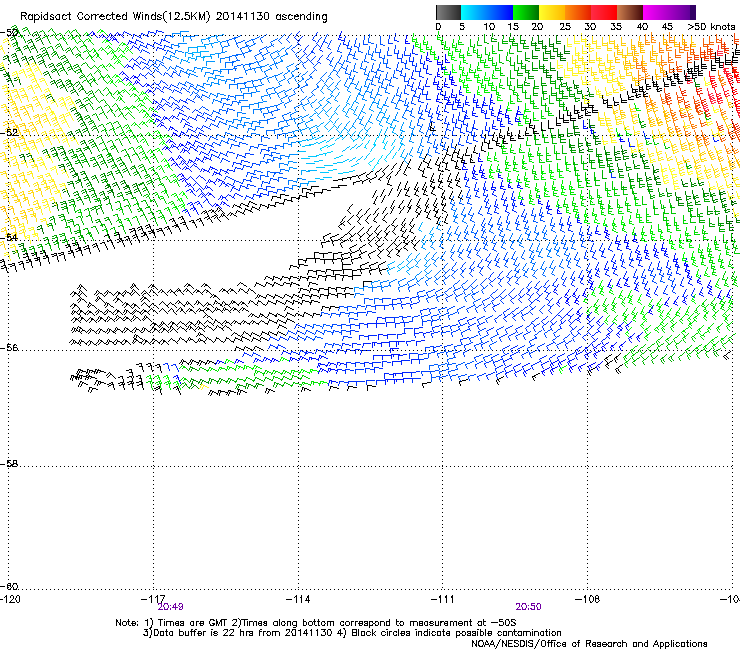Image resolution: width=740 pixels, height=650 pixels.
Task: Click the '-56' latitude axis label
Action: 9,348
